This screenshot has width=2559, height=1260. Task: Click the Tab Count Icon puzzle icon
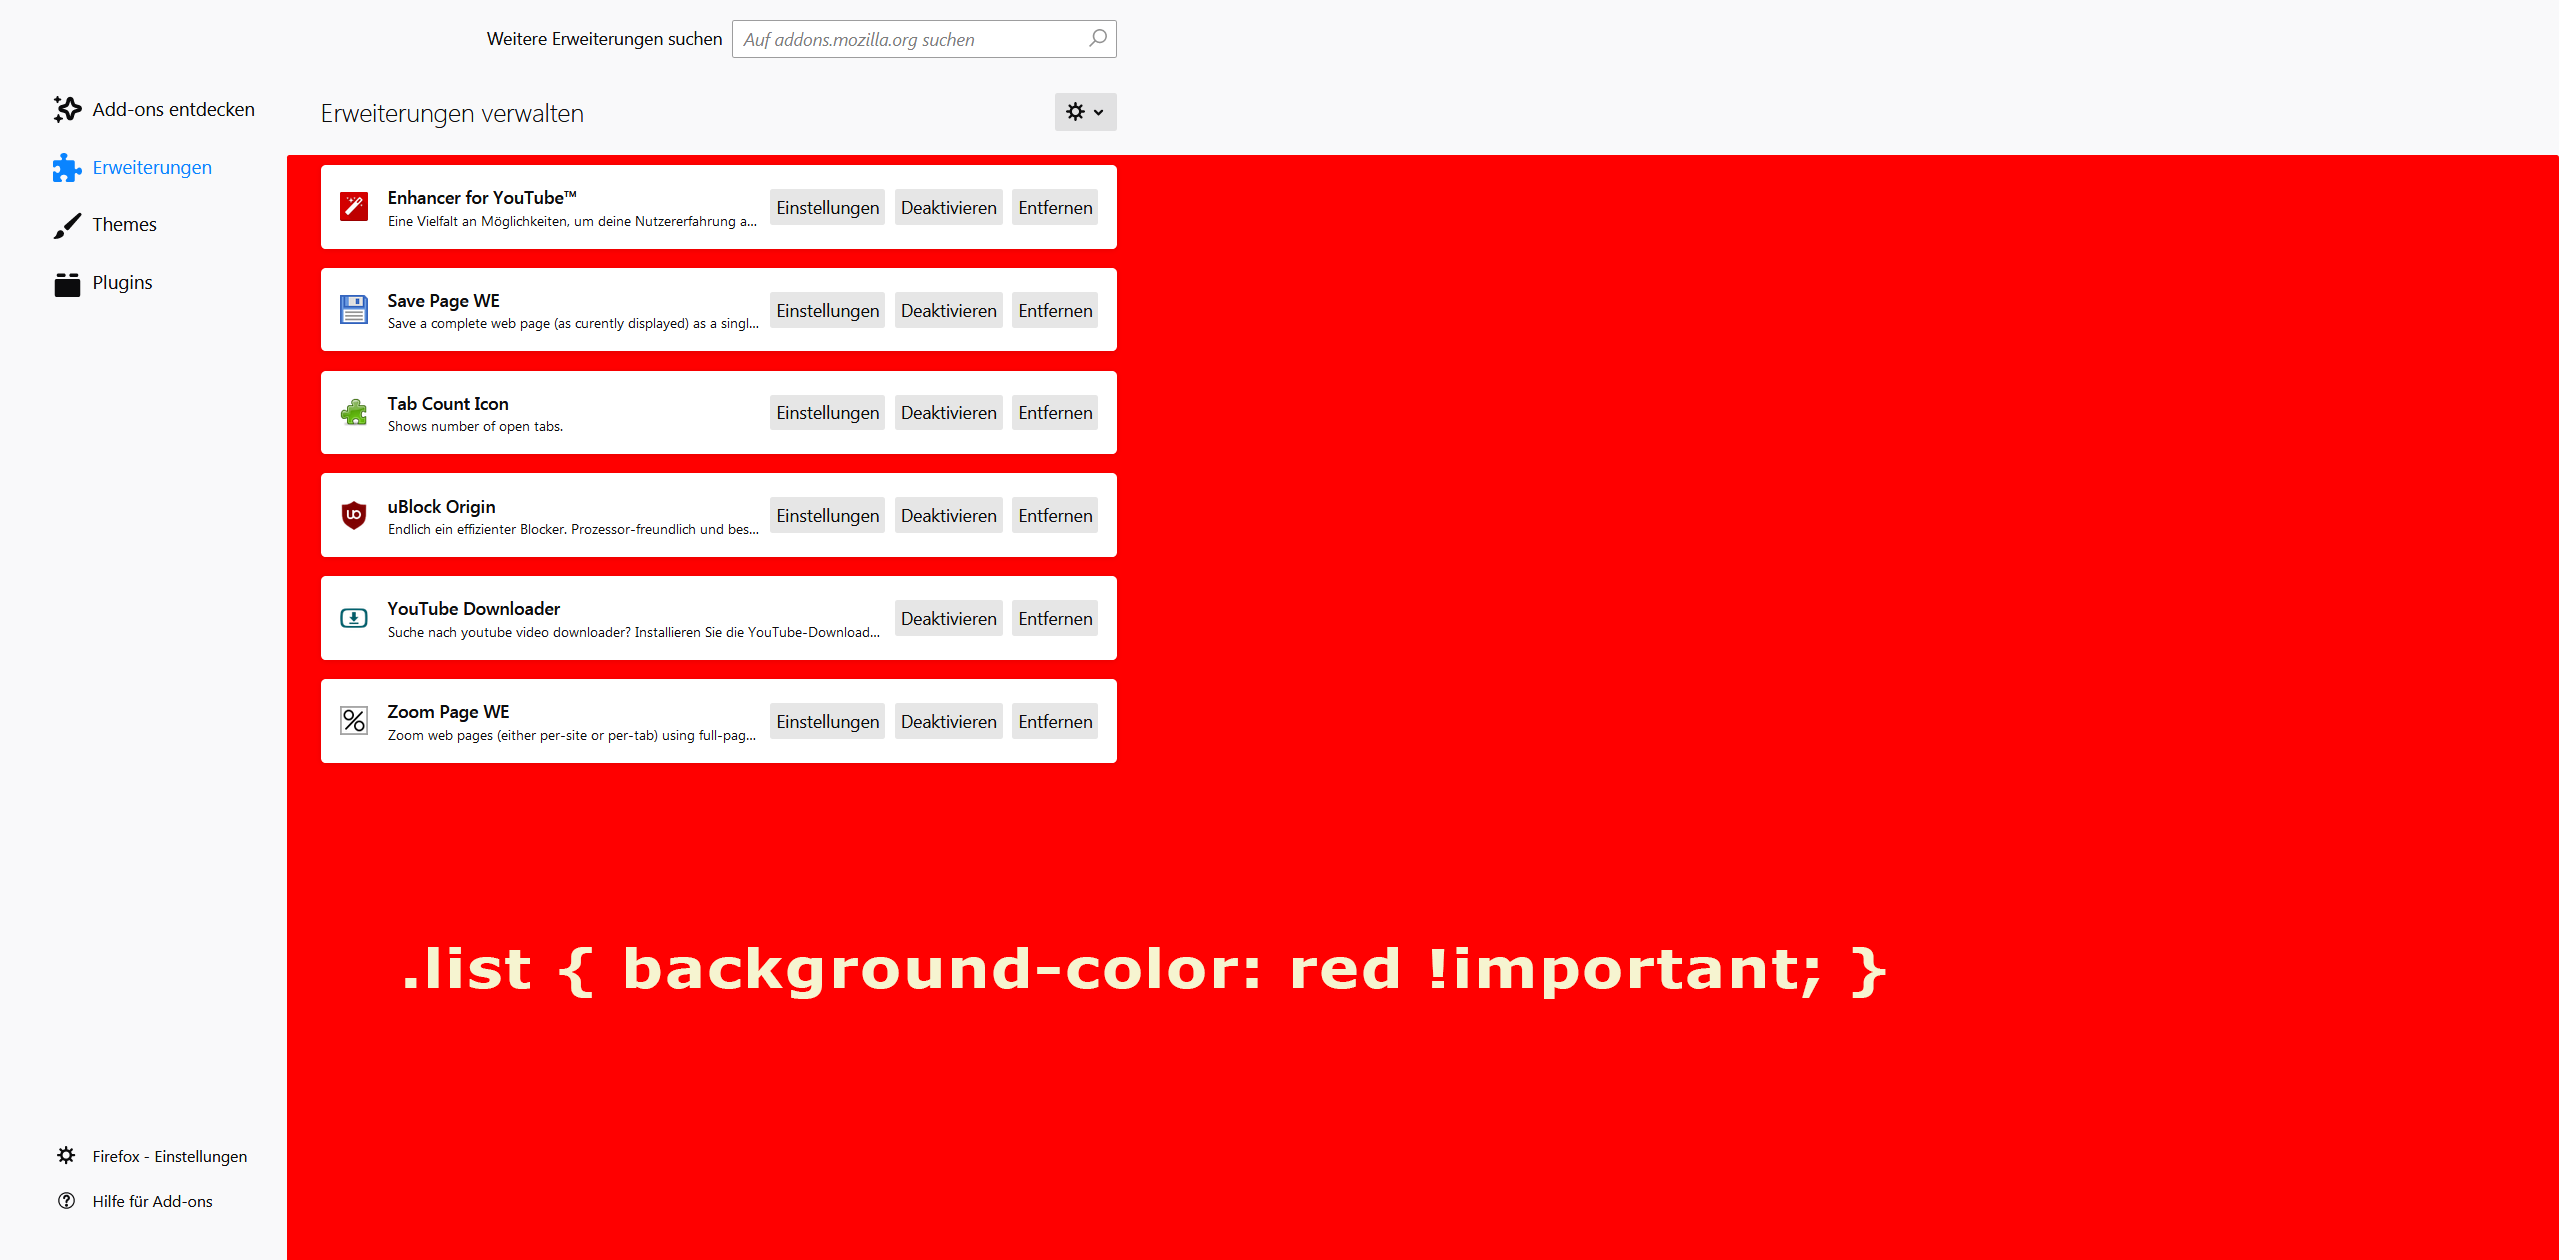[354, 413]
